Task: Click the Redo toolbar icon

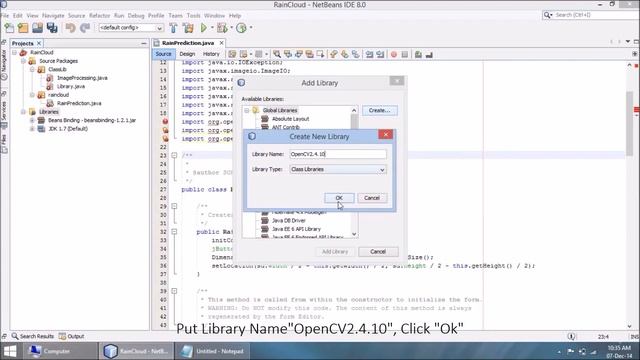Action: click(x=85, y=28)
